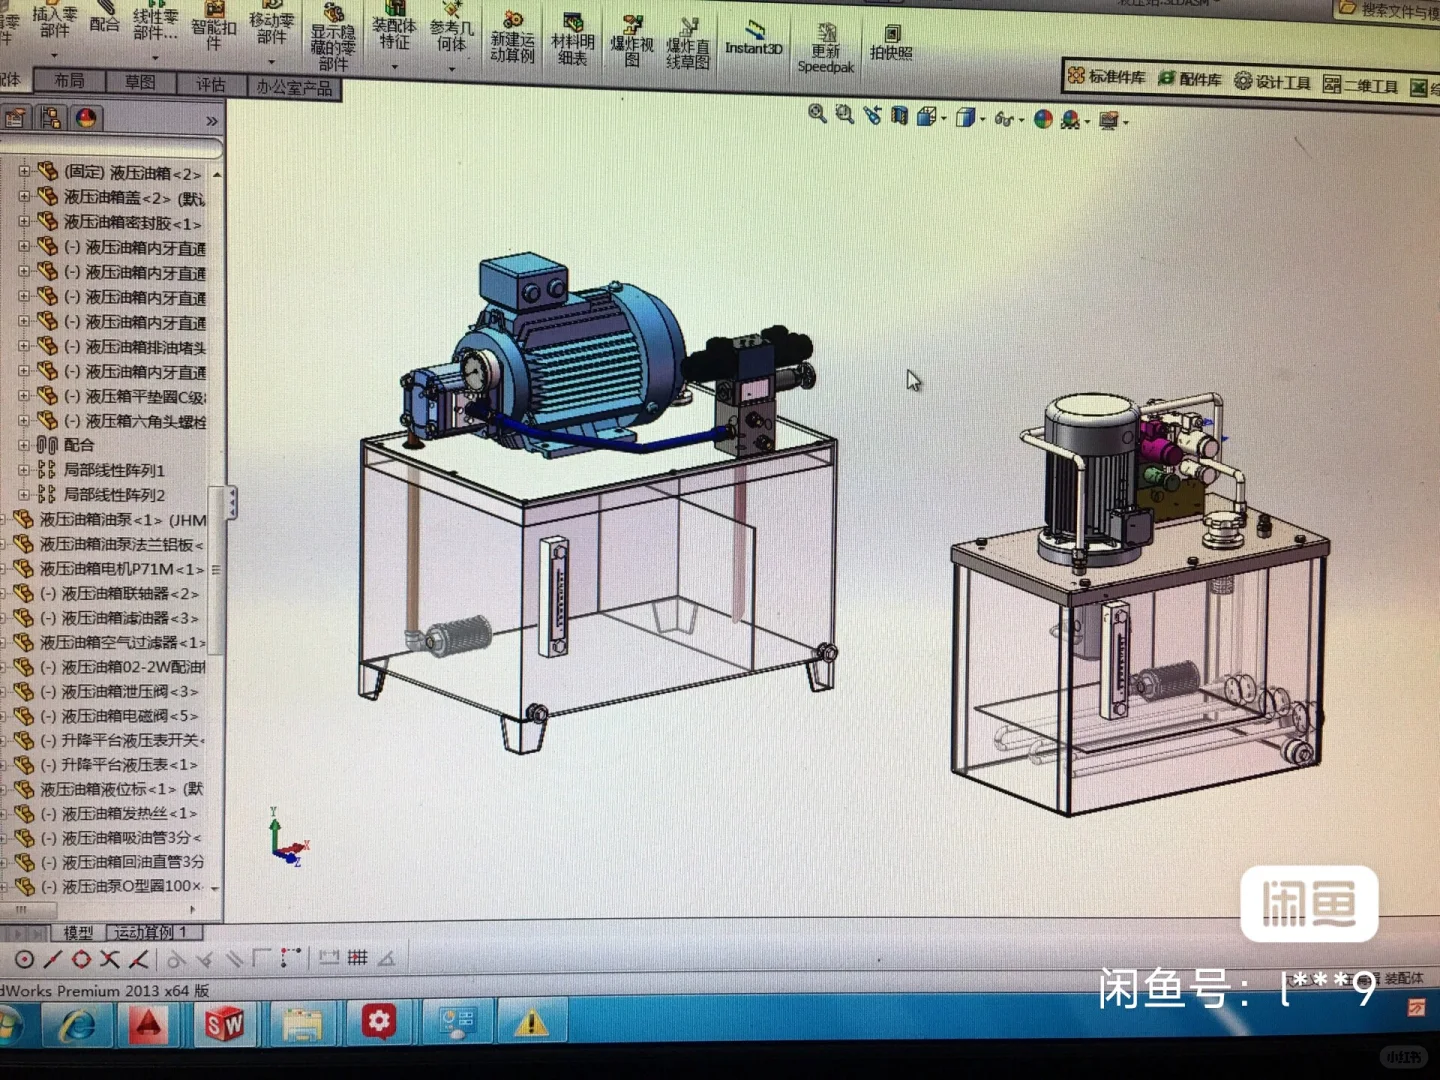Screen dimensions: 1440x1080
Task: Open the 装配体特征 dropdown arrow
Action: click(394, 66)
